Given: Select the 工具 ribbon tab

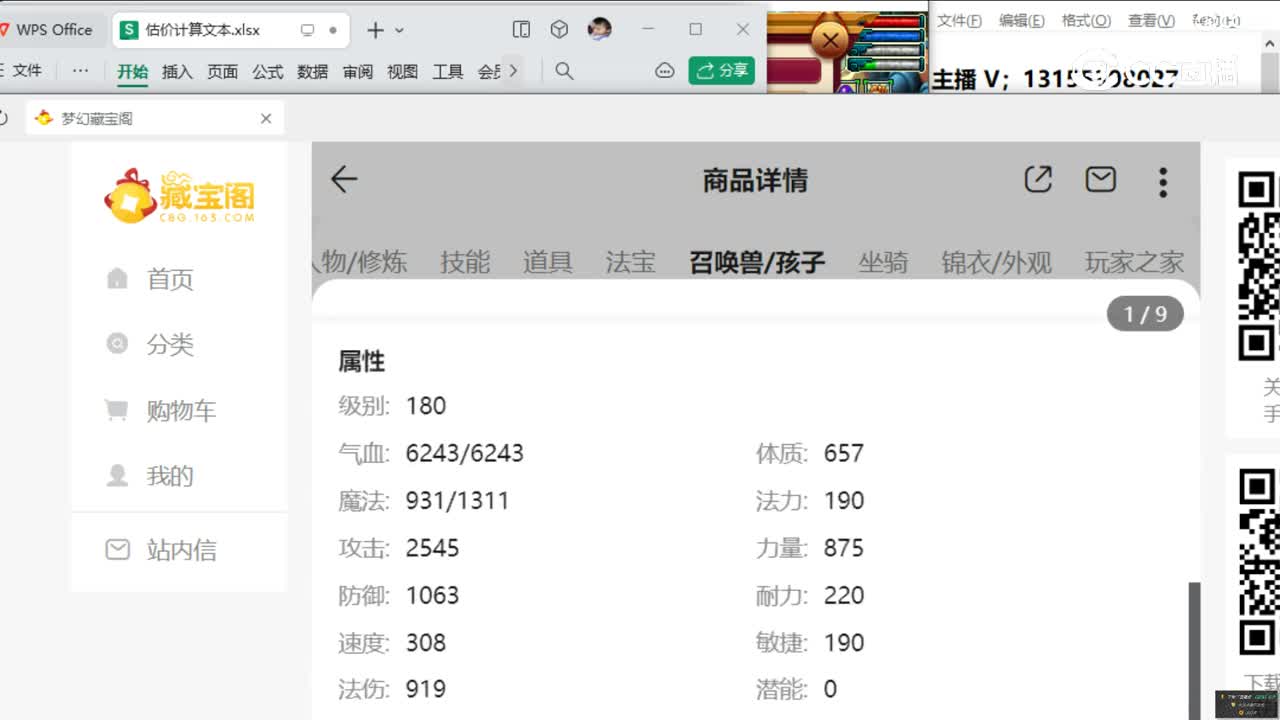Looking at the screenshot, I should coord(447,71).
